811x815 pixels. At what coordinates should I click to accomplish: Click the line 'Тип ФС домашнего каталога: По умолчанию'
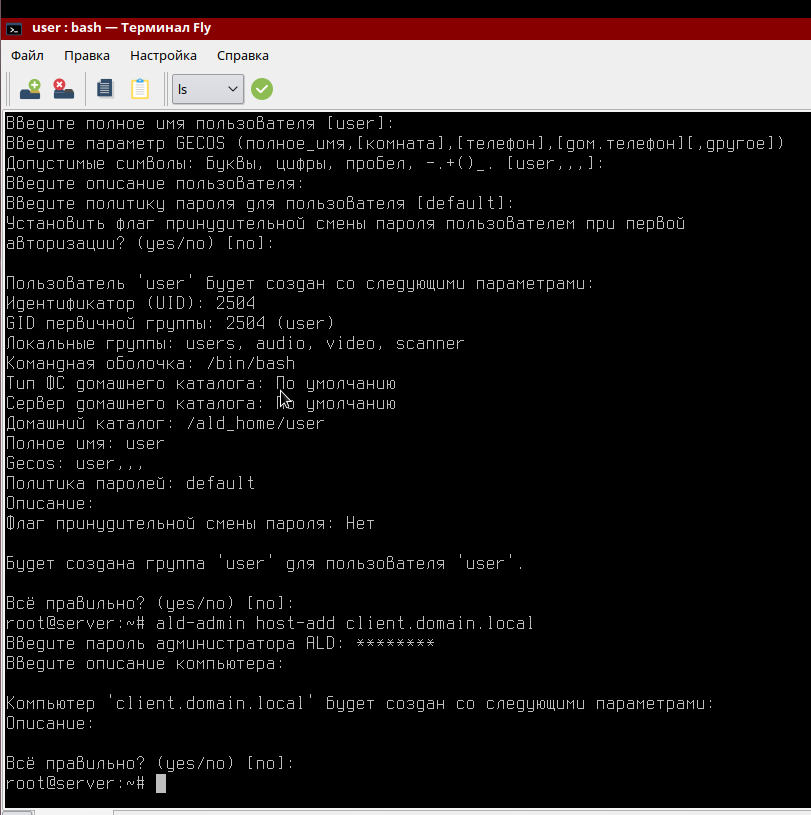pos(201,384)
